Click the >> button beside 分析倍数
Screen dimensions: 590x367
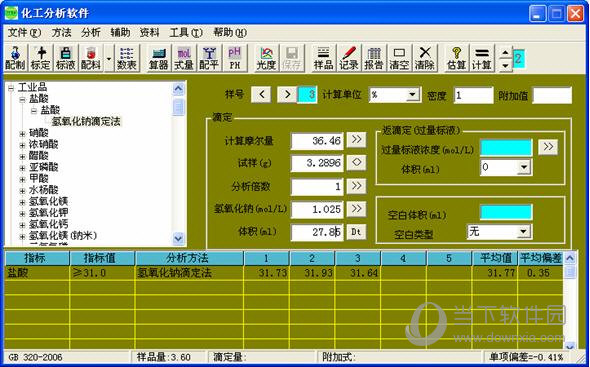(356, 186)
